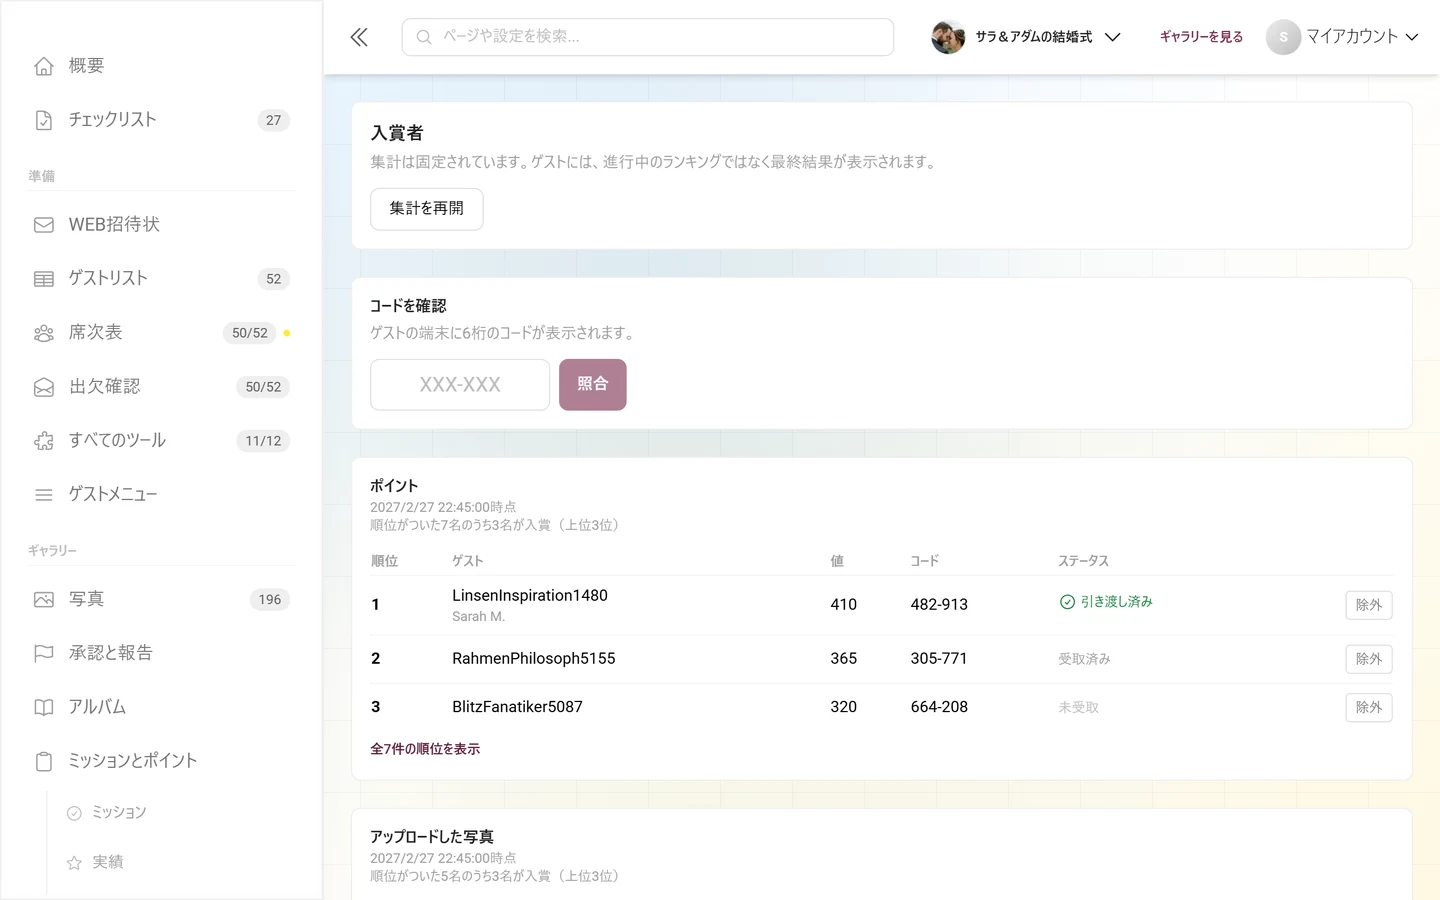Exclude RahmenPhilosoph5155 with 除外
The image size is (1440, 900).
(1369, 659)
